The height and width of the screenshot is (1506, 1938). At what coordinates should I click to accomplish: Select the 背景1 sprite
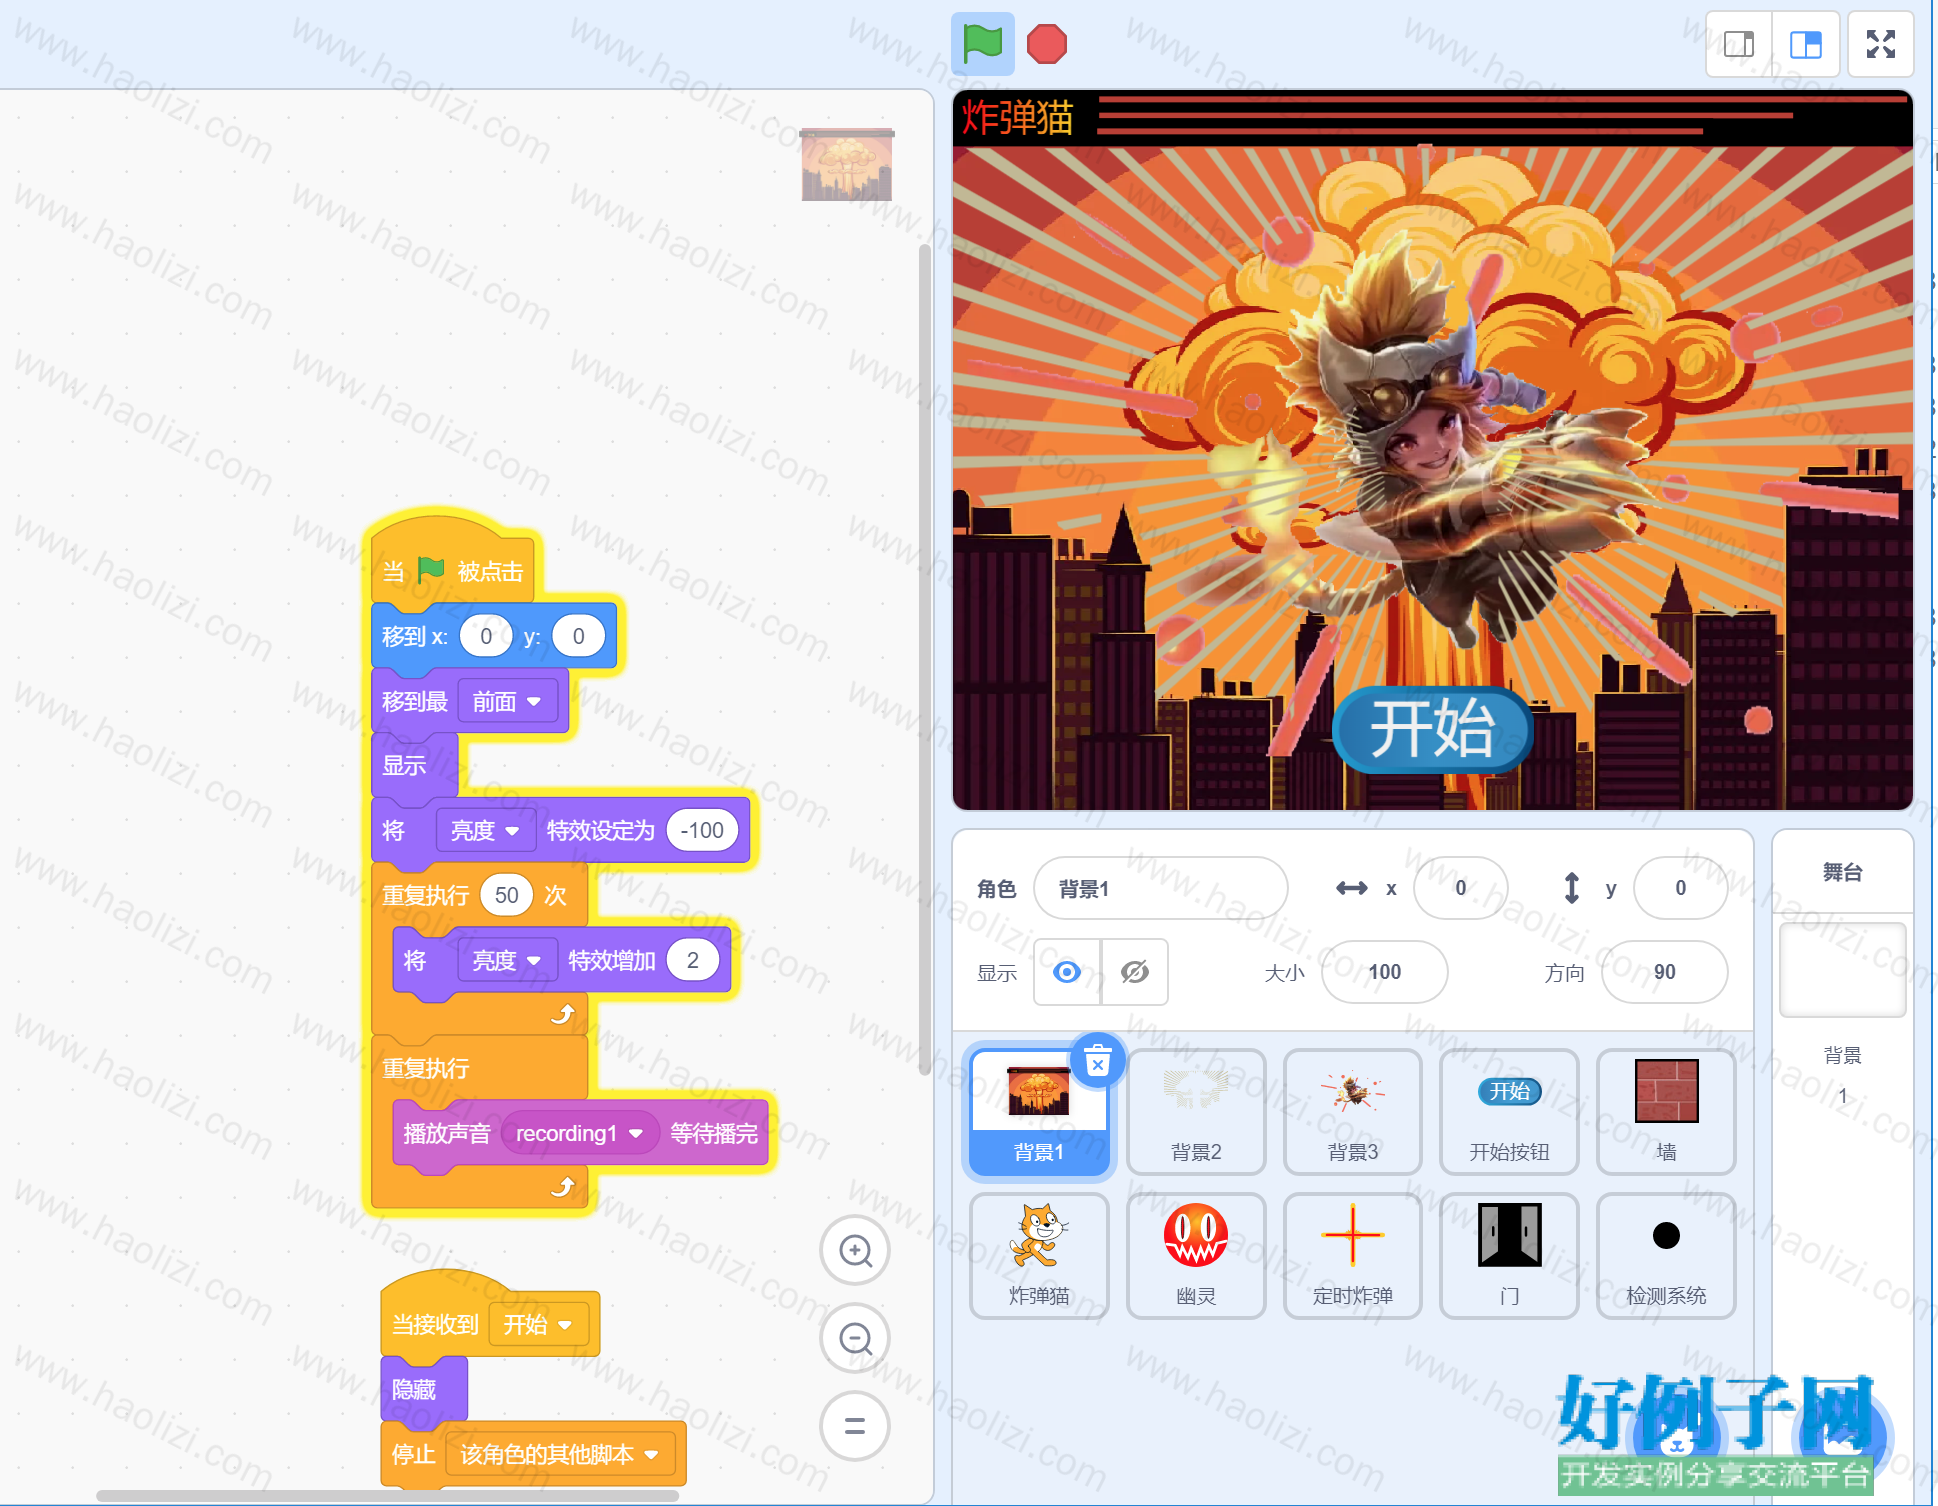pos(1039,1111)
